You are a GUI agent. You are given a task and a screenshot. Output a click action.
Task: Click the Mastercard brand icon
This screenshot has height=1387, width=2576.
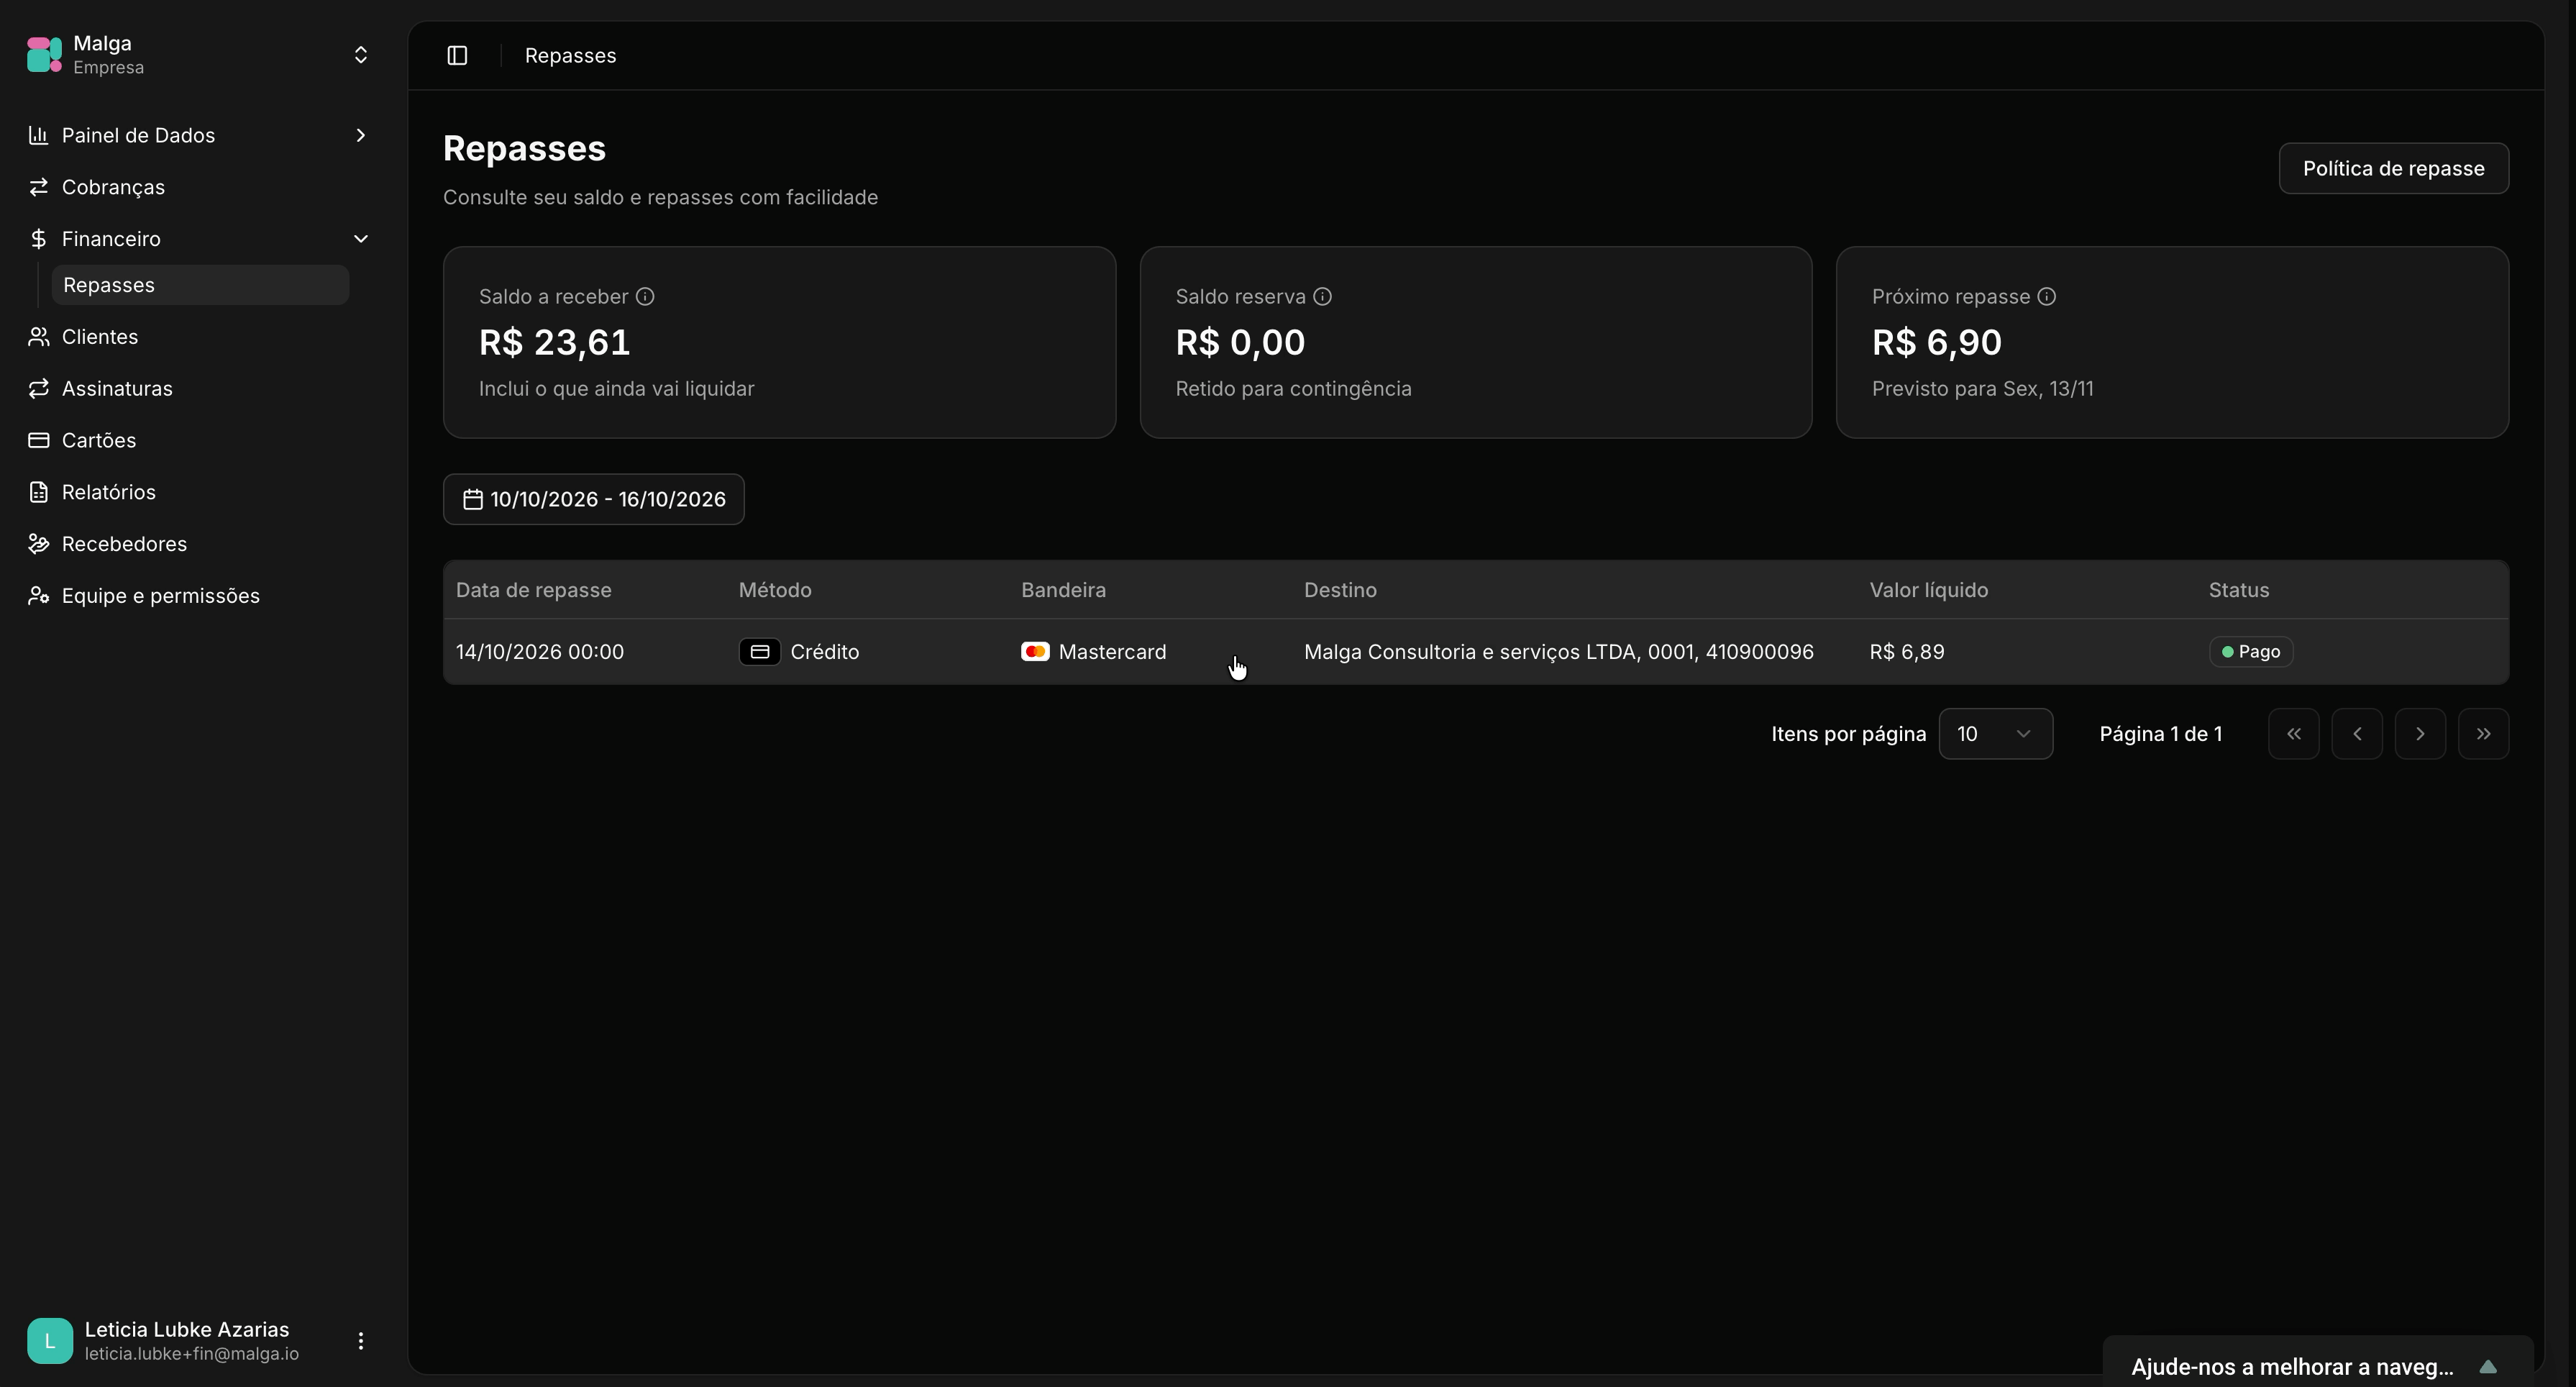coord(1035,652)
